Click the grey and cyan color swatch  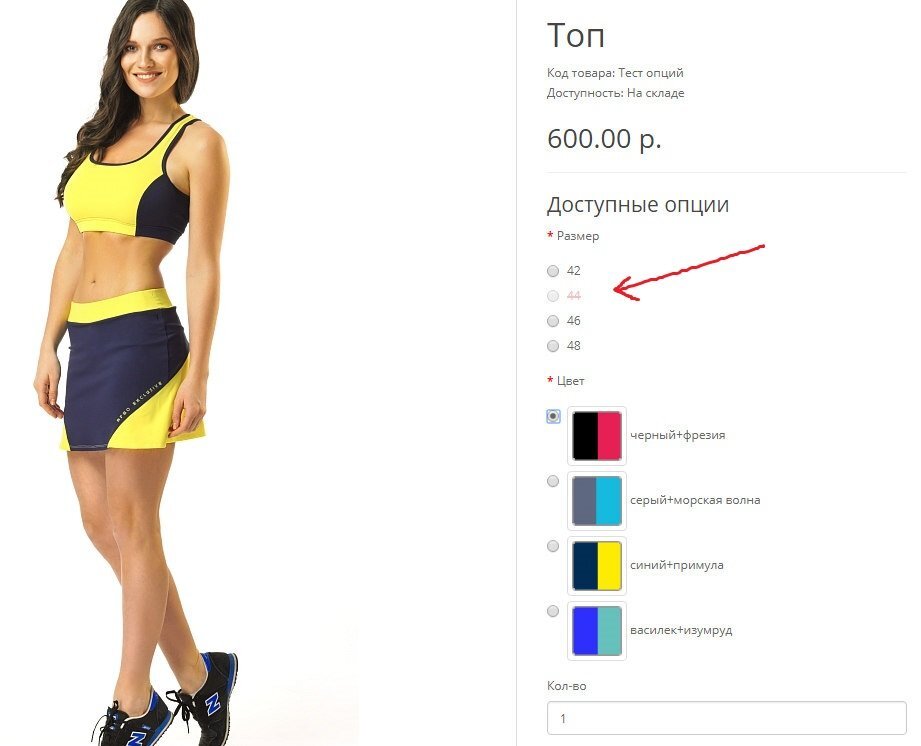coord(597,500)
